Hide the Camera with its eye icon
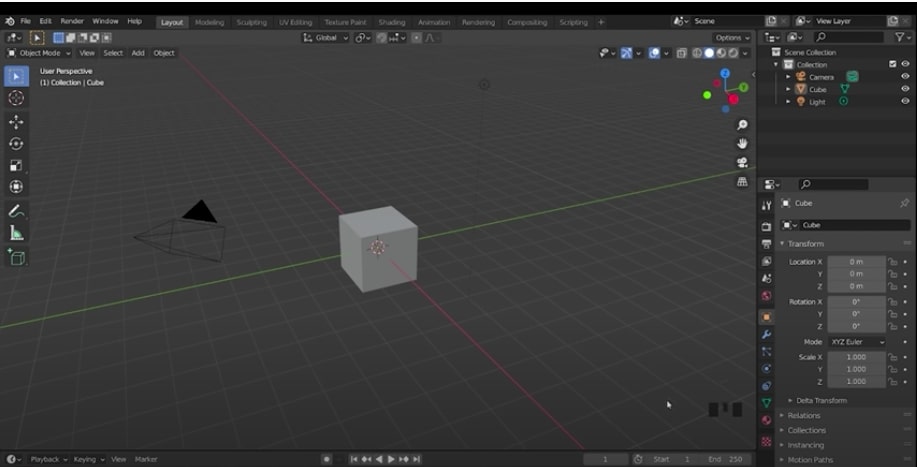The image size is (917, 467). pyautogui.click(x=905, y=77)
